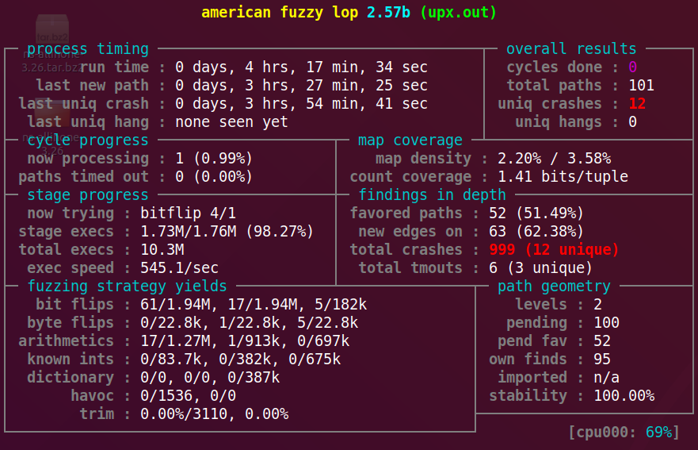Click the run time value line
The width and height of the screenshot is (698, 450).
pyautogui.click(x=301, y=67)
